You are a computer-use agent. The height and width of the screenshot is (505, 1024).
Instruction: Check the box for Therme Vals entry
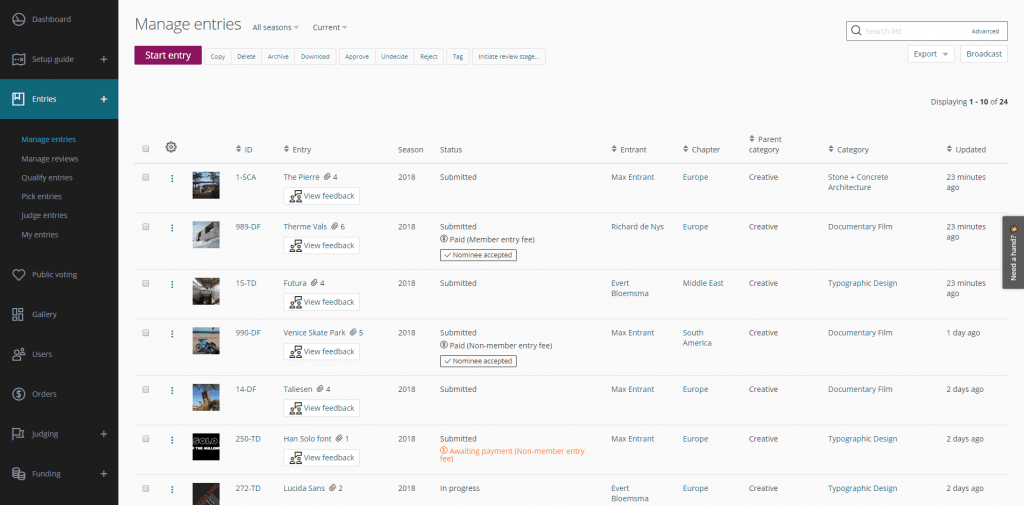pyautogui.click(x=146, y=227)
